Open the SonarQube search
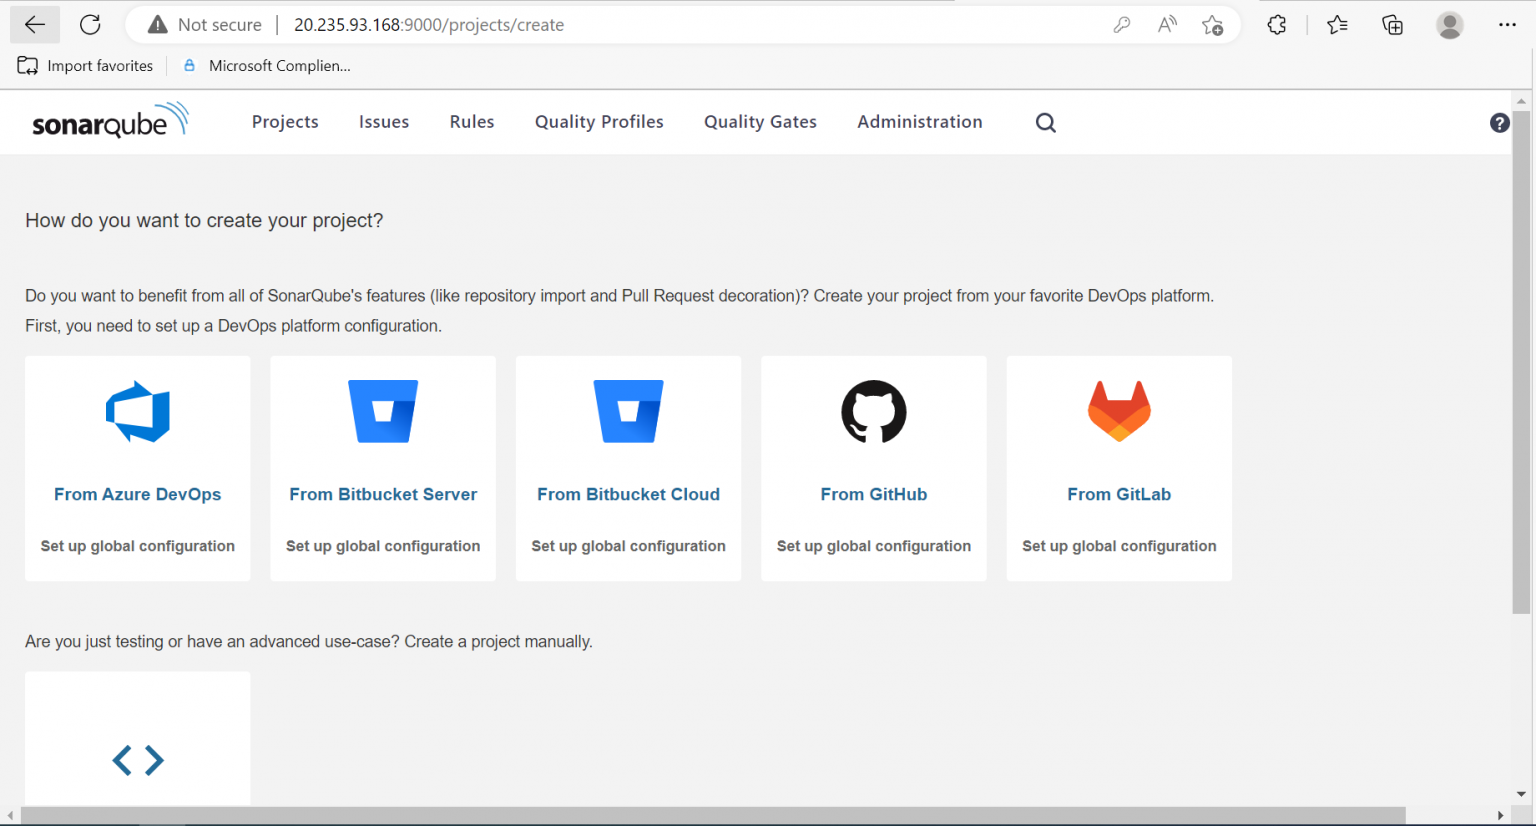1536x826 pixels. [1045, 122]
